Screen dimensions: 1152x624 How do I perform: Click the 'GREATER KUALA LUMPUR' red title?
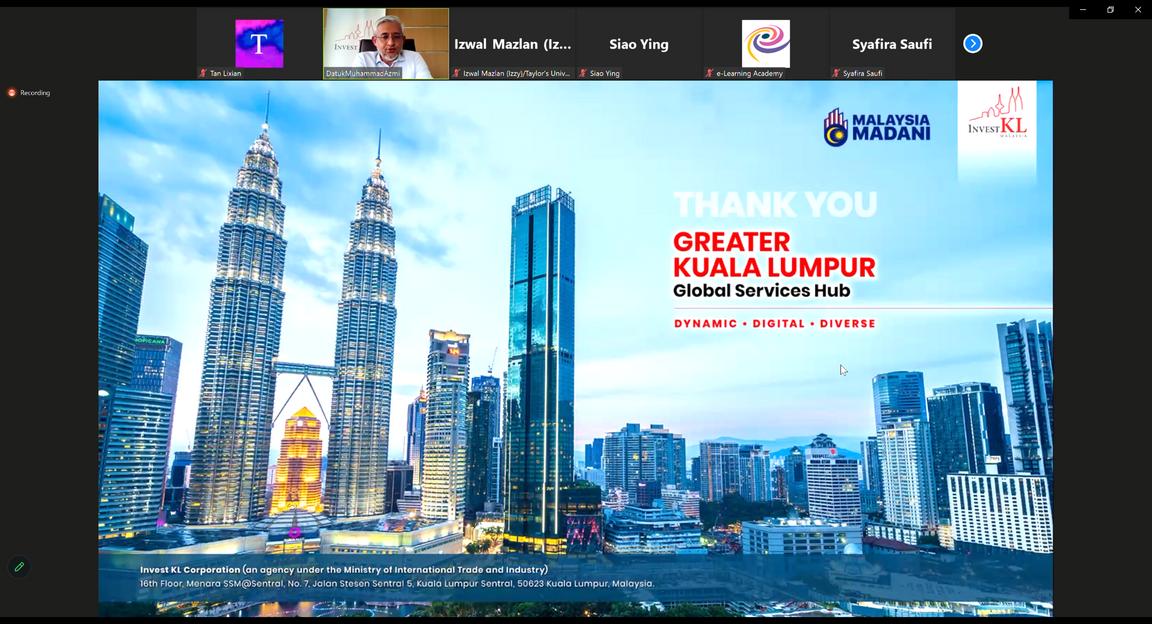click(774, 254)
